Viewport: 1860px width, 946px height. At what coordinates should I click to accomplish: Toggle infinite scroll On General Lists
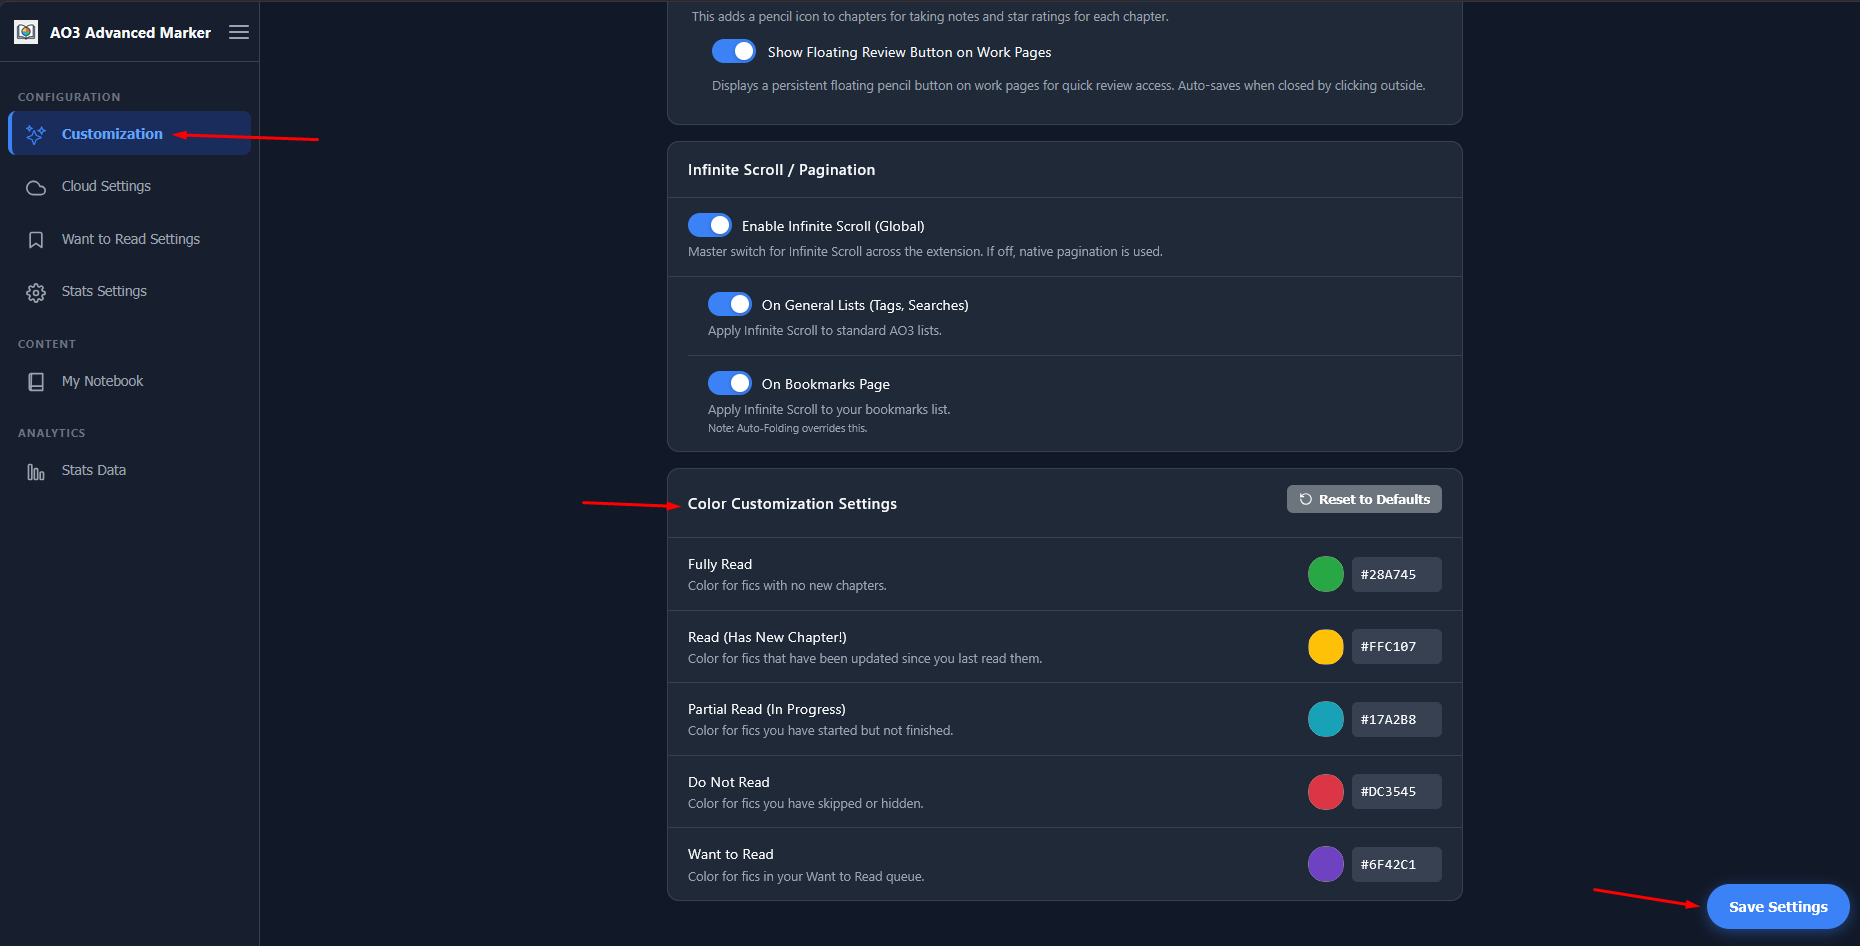(x=730, y=304)
